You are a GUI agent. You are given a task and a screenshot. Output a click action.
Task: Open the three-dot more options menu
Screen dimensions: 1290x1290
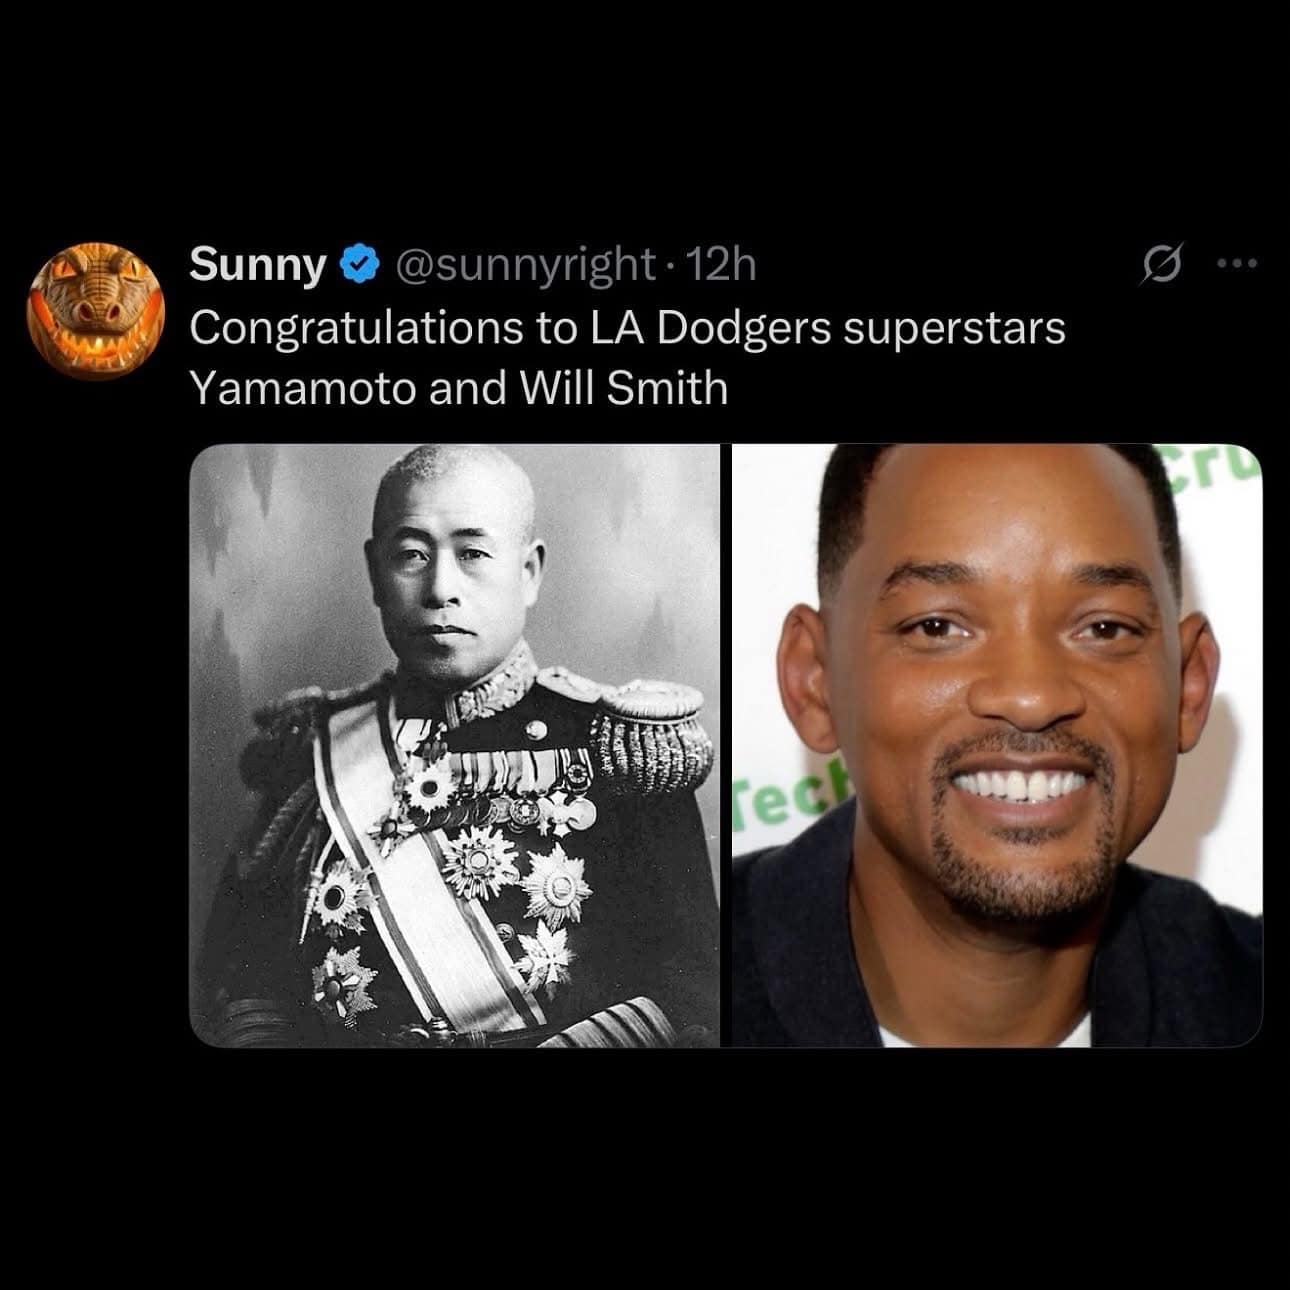[x=1237, y=265]
